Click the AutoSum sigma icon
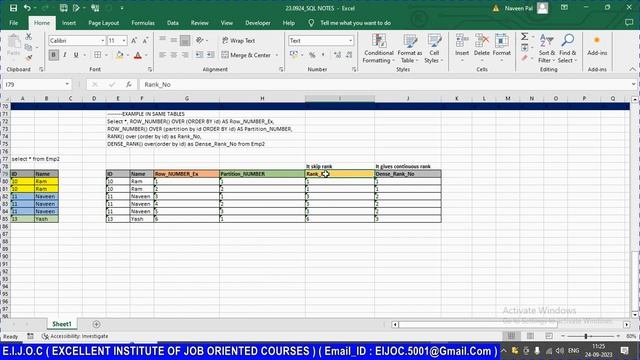This screenshot has height=360, width=640. coord(524,37)
